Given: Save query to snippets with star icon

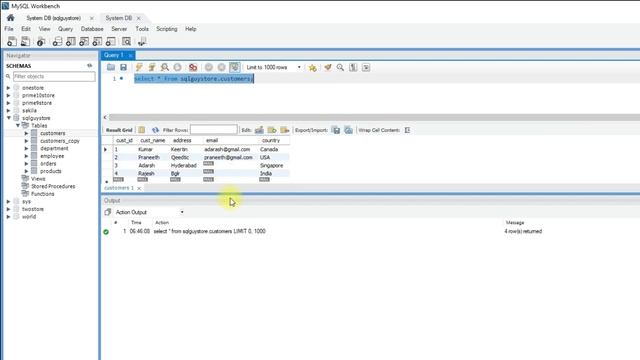Looking at the screenshot, I should point(313,67).
